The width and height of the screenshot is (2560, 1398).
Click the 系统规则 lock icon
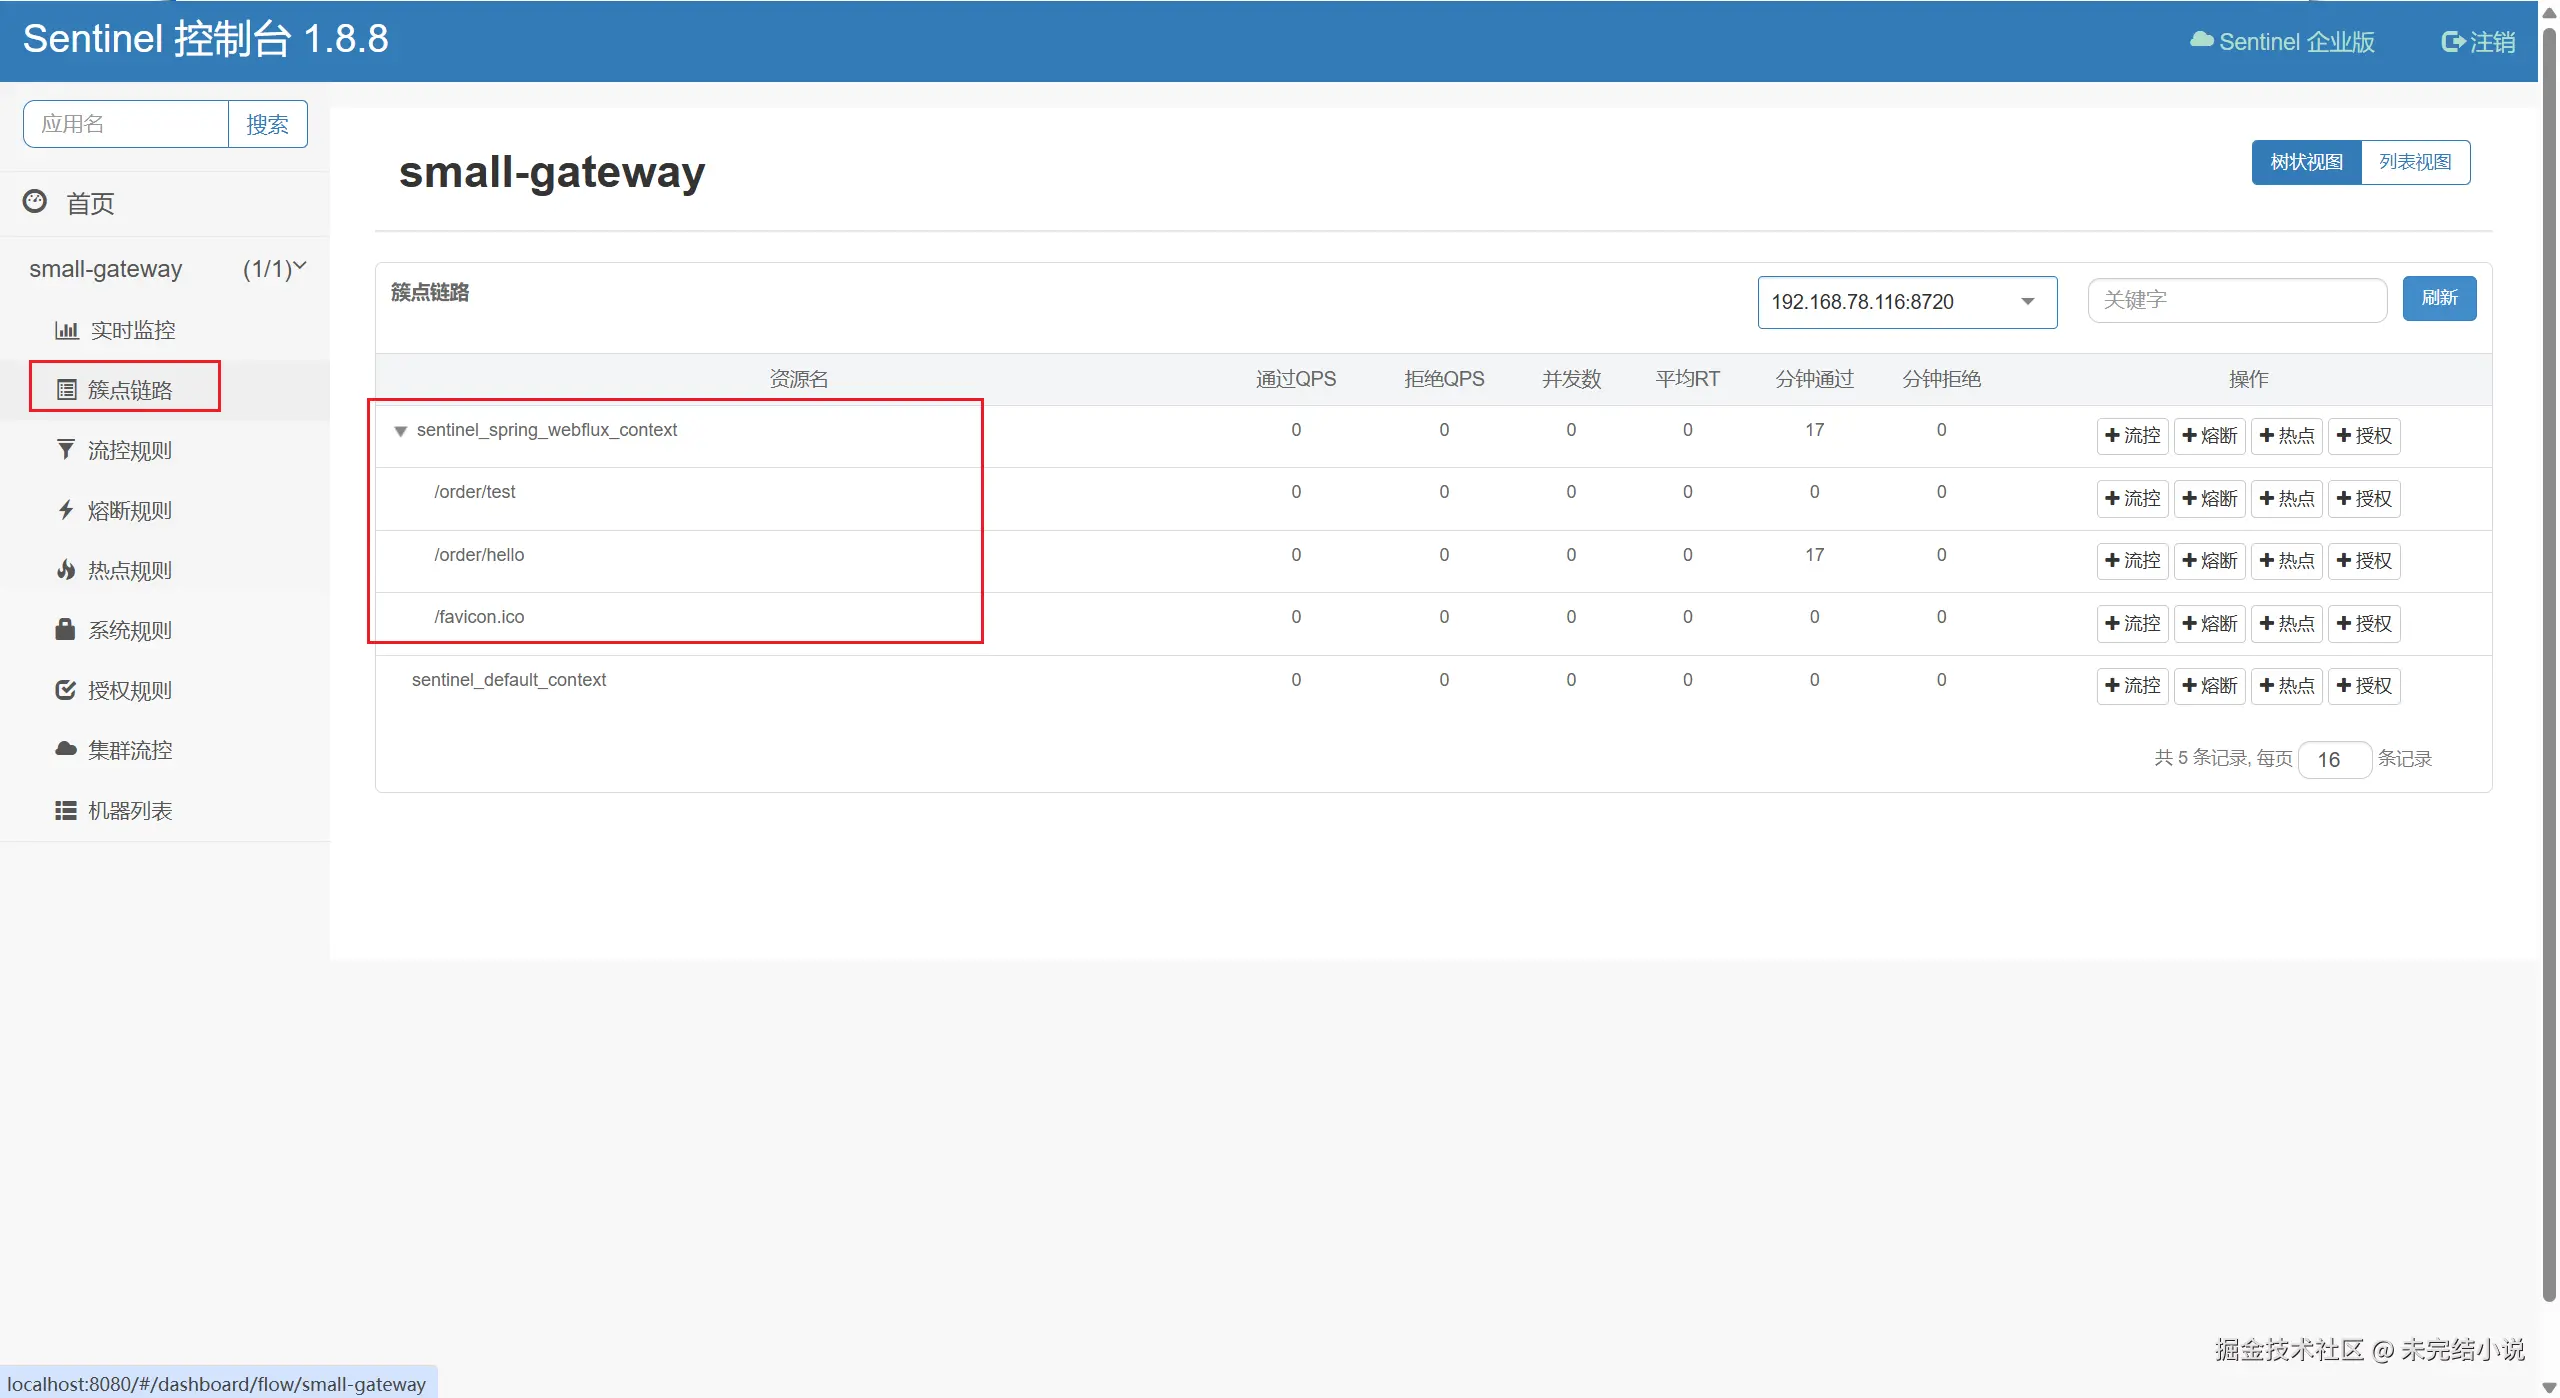tap(66, 630)
